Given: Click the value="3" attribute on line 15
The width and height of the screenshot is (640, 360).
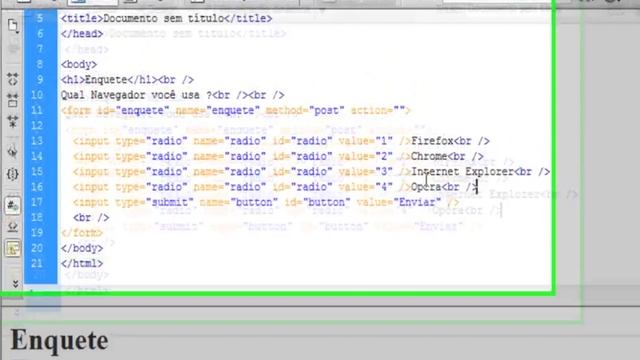Looking at the screenshot, I should click(x=366, y=171).
